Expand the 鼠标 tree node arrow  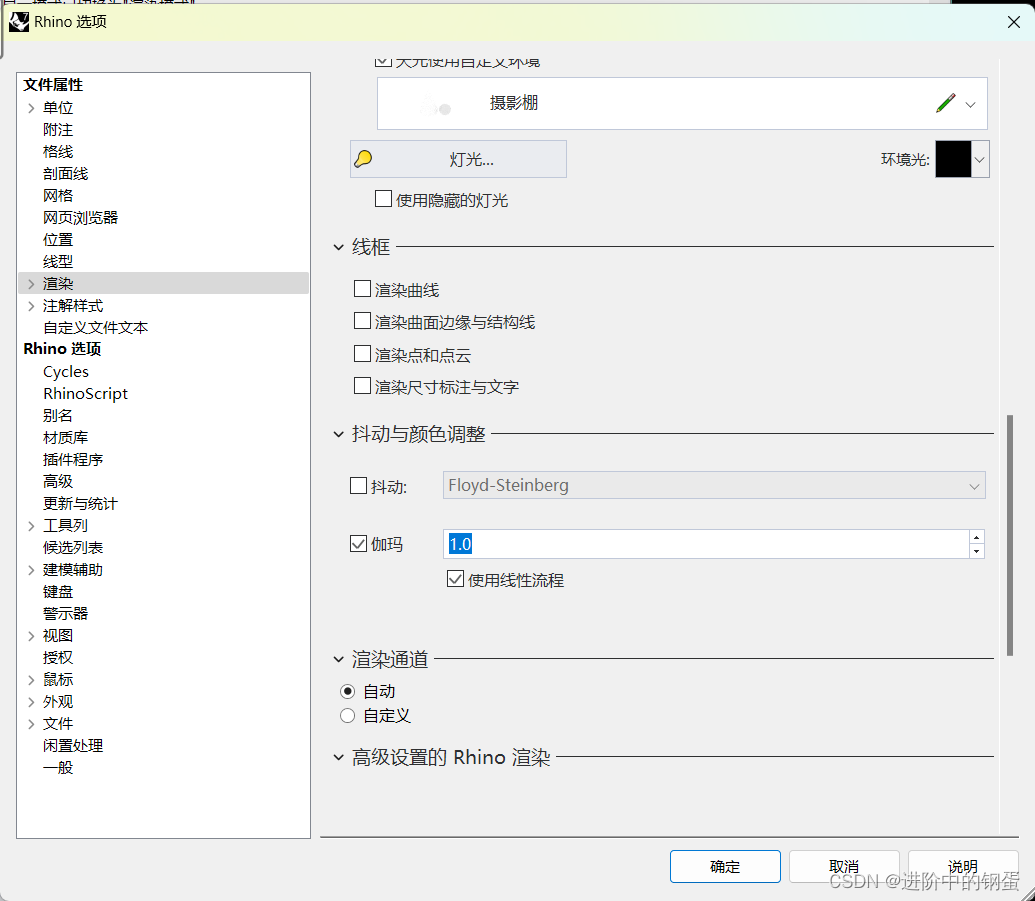[x=31, y=680]
